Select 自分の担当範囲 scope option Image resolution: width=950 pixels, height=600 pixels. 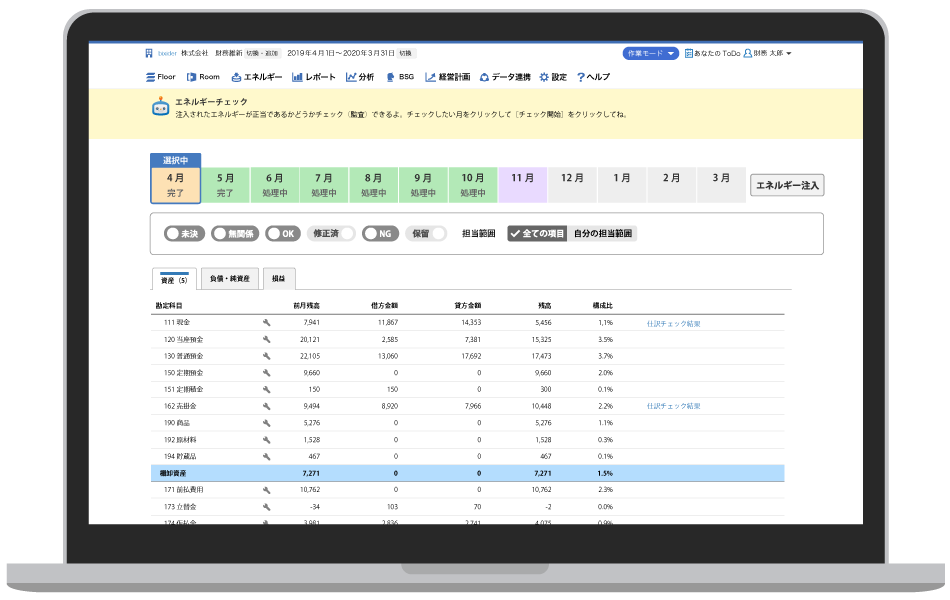click(602, 233)
